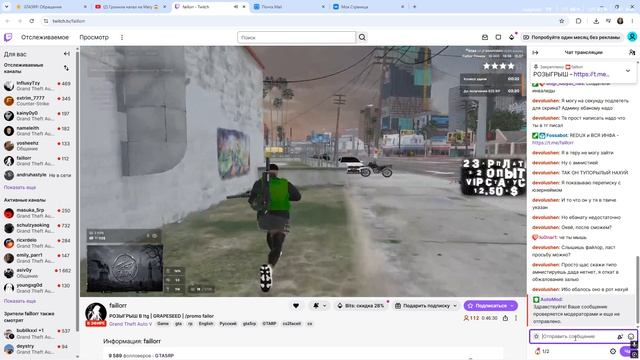Open masuka_5rp channel in sidebar
The height and width of the screenshot is (360, 640).
click(38, 213)
